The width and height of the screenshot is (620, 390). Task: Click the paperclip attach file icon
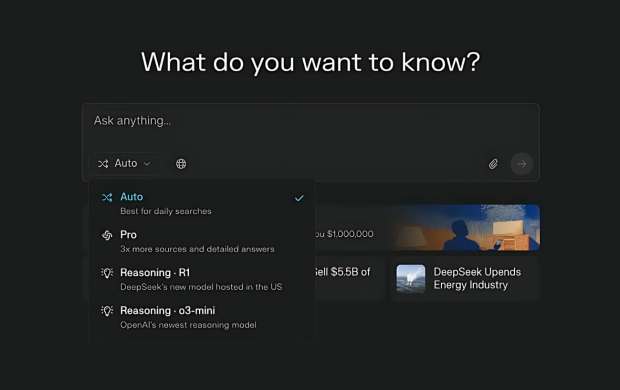pos(493,164)
